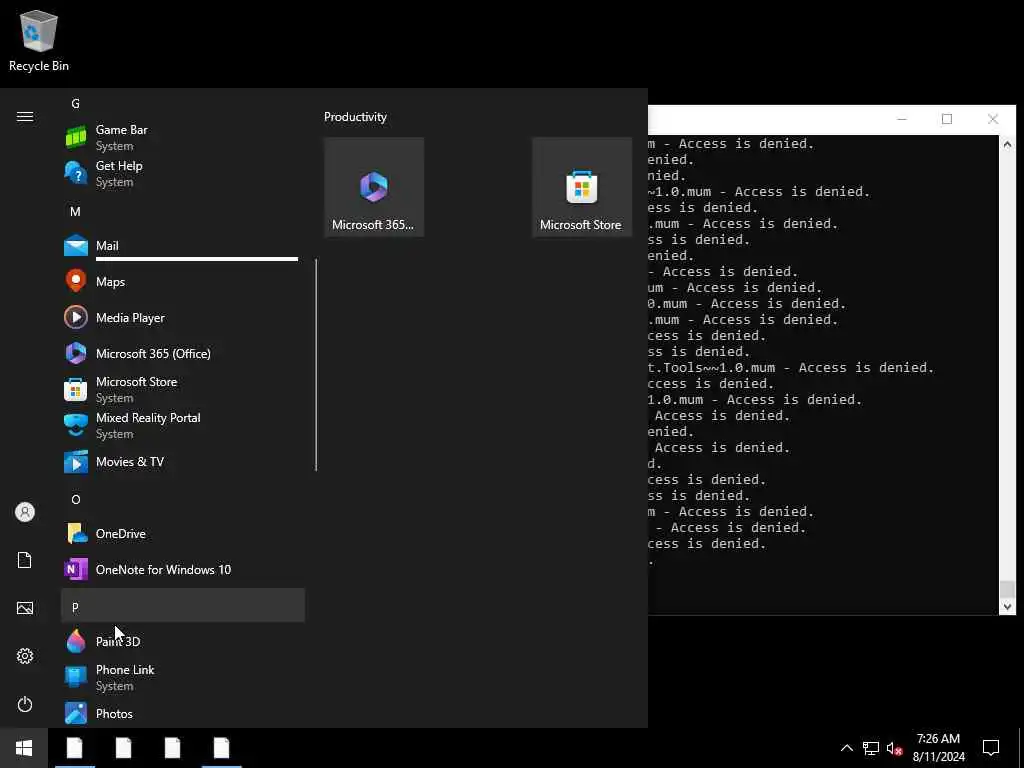The height and width of the screenshot is (768, 1024).
Task: Close the console window
Action: [993, 119]
